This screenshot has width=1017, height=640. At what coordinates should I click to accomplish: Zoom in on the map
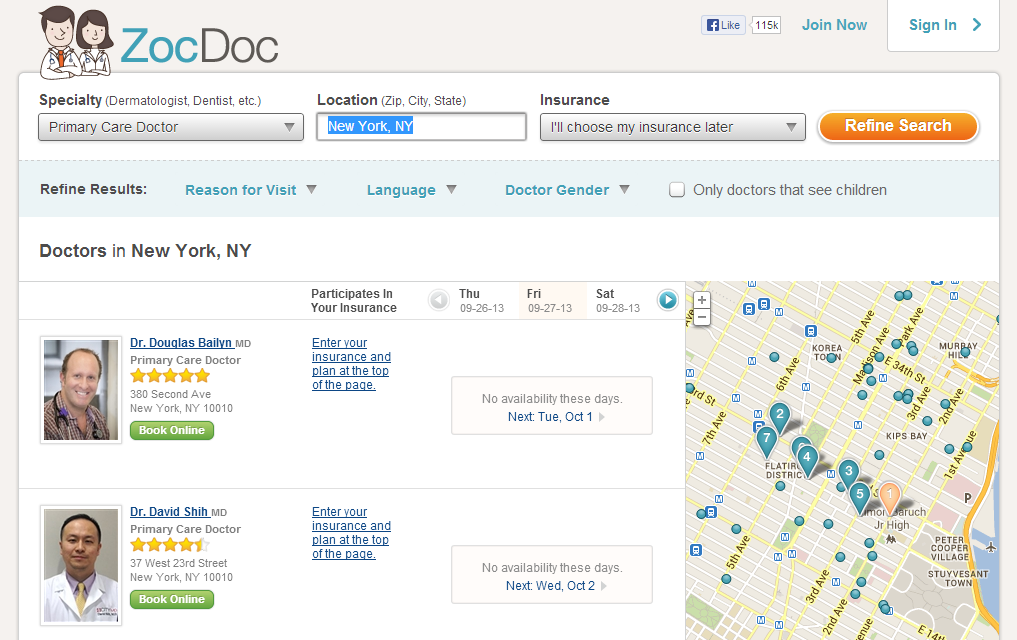click(x=702, y=300)
